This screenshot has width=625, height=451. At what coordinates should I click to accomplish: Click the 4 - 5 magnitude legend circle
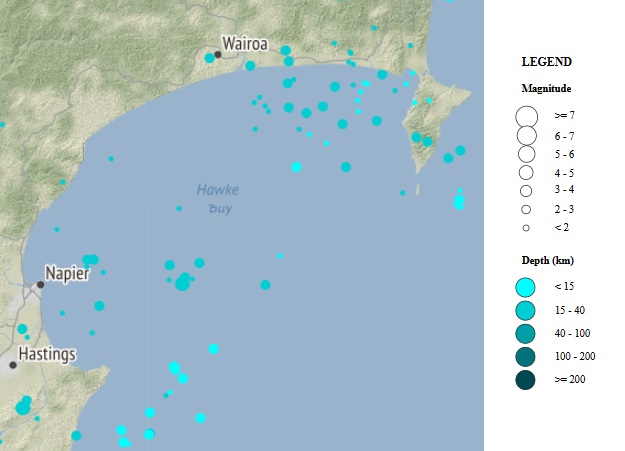tap(526, 173)
